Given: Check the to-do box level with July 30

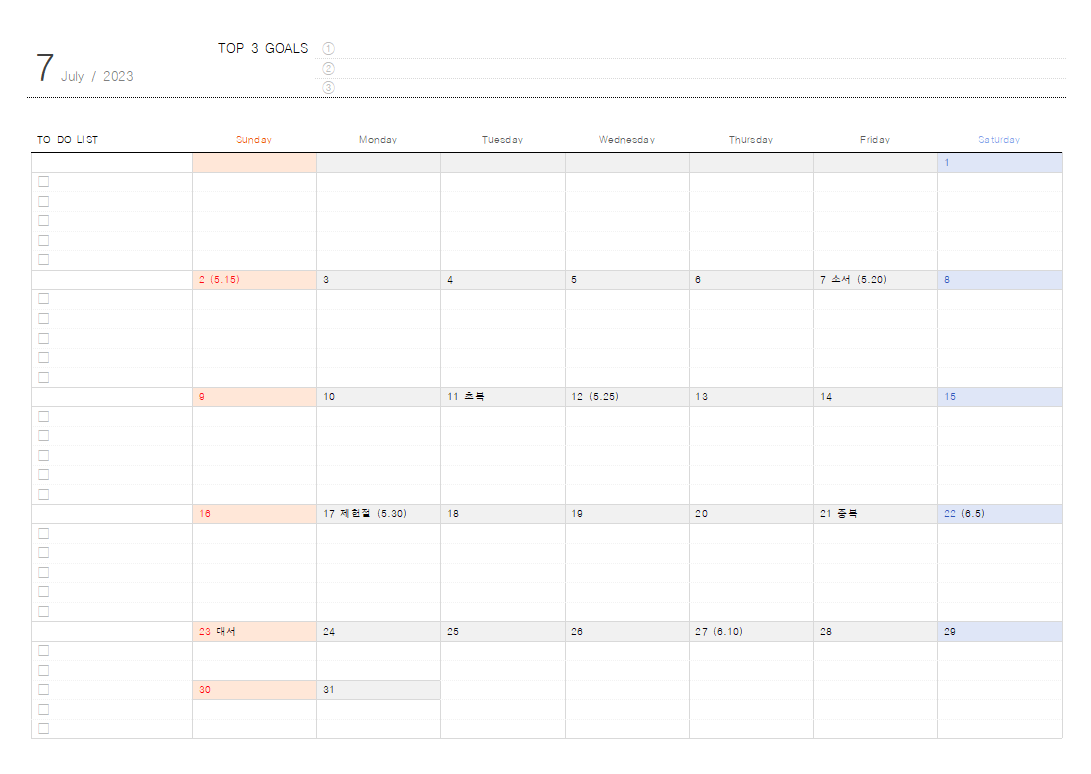Looking at the screenshot, I should 44,689.
